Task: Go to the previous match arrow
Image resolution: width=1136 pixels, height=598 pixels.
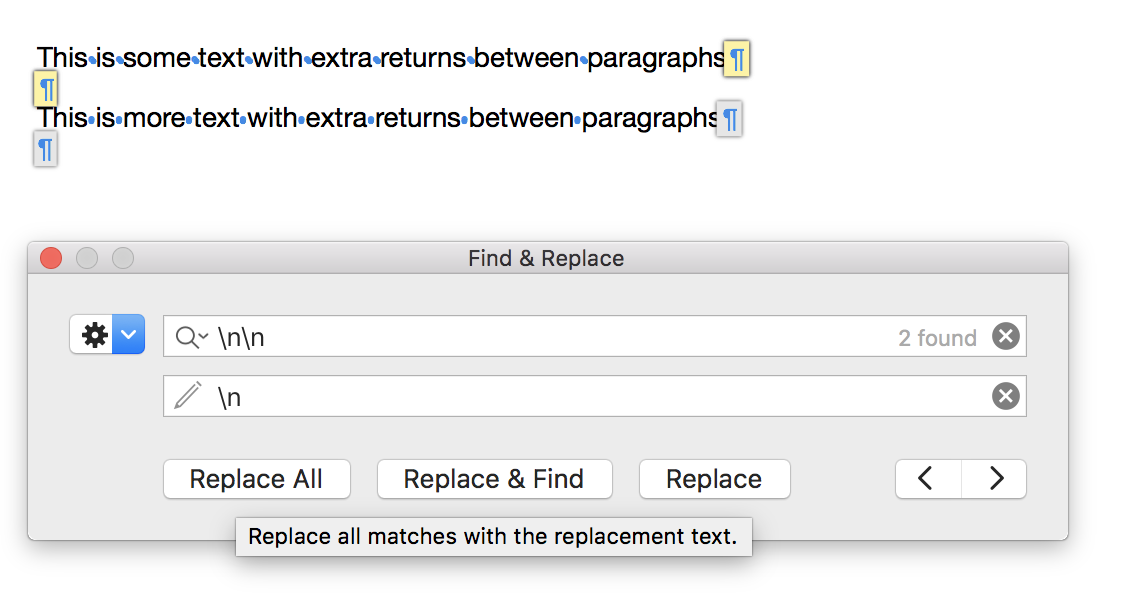Action: pyautogui.click(x=927, y=479)
